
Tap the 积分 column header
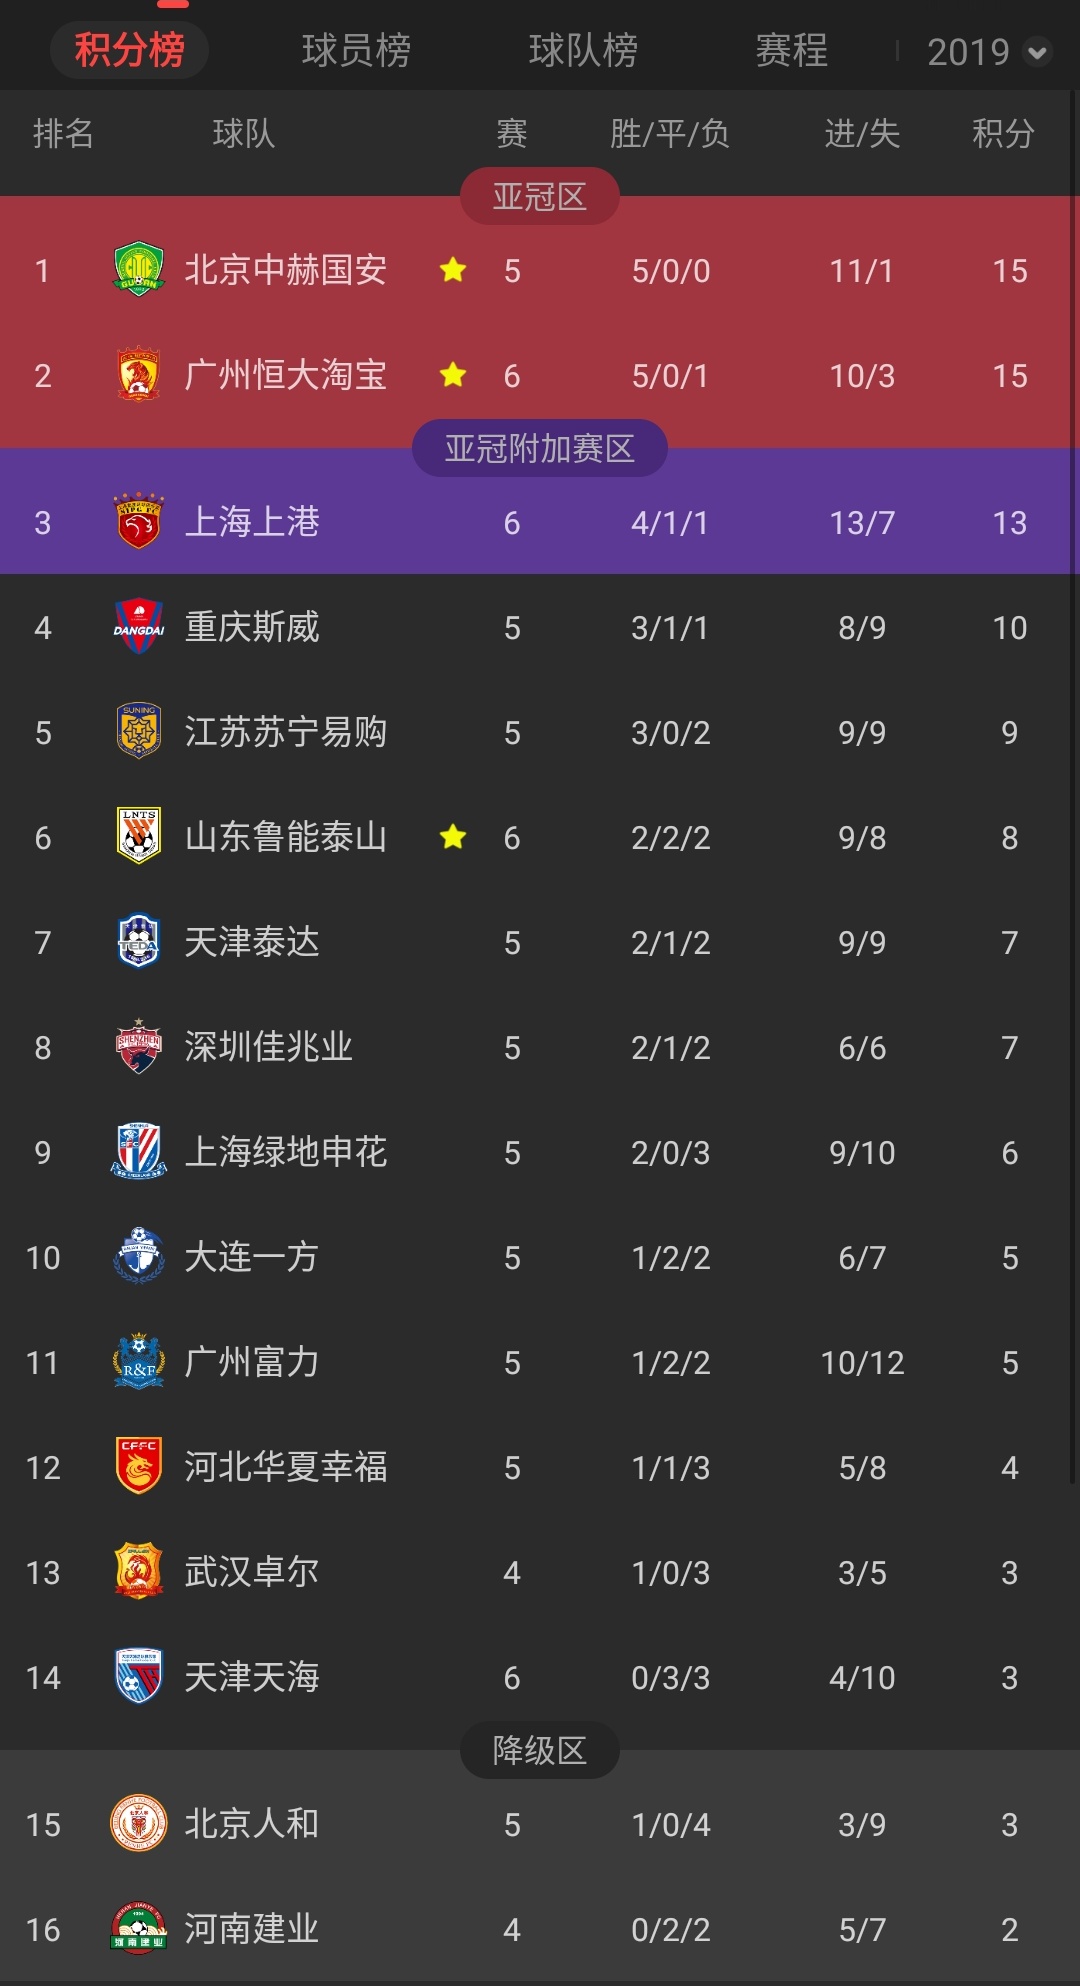pos(1003,133)
